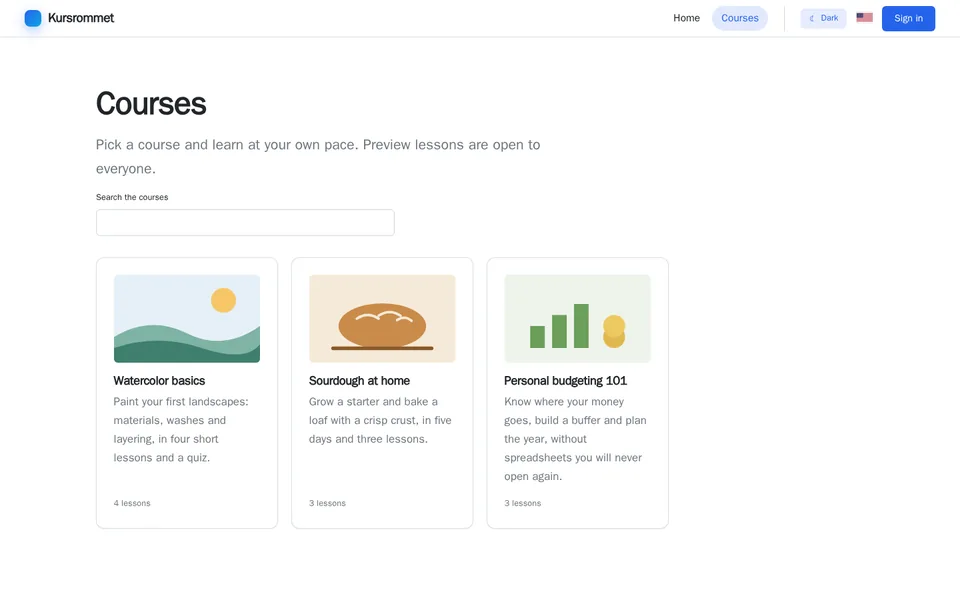The height and width of the screenshot is (600, 960).
Task: Open the Sourdough at home bread thumbnail
Action: coord(382,318)
